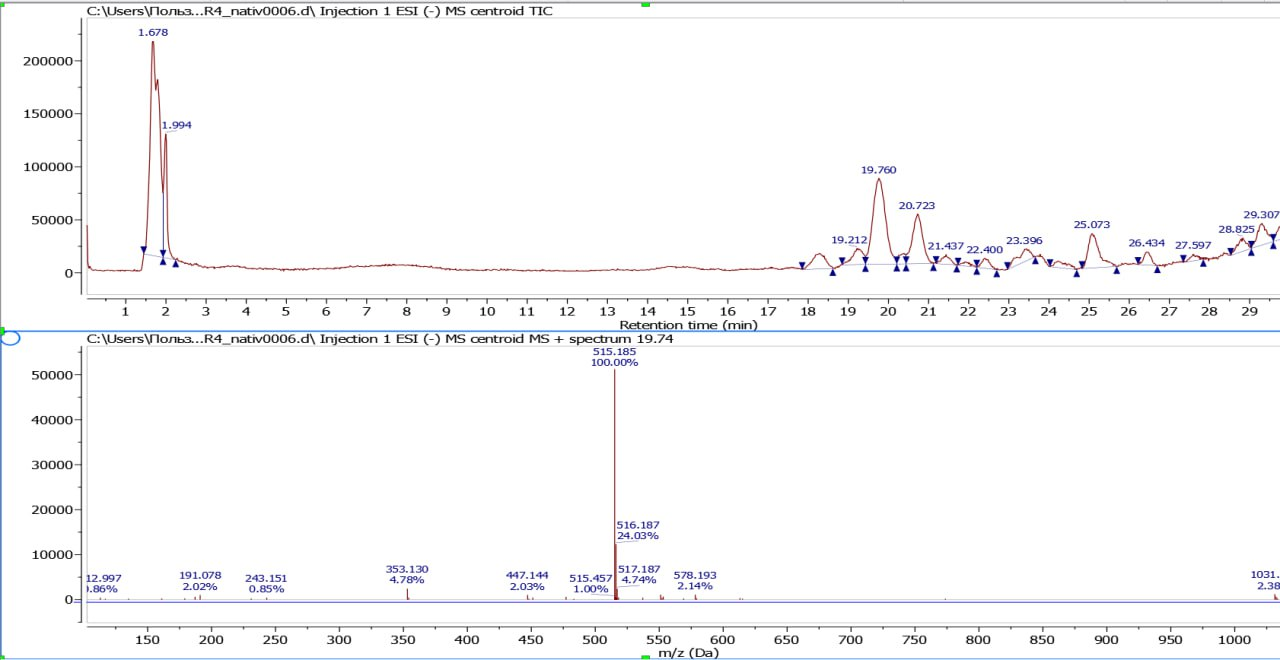Click the TIC chromatogram title text
Image resolution: width=1280 pixels, height=660 pixels.
(x=320, y=12)
